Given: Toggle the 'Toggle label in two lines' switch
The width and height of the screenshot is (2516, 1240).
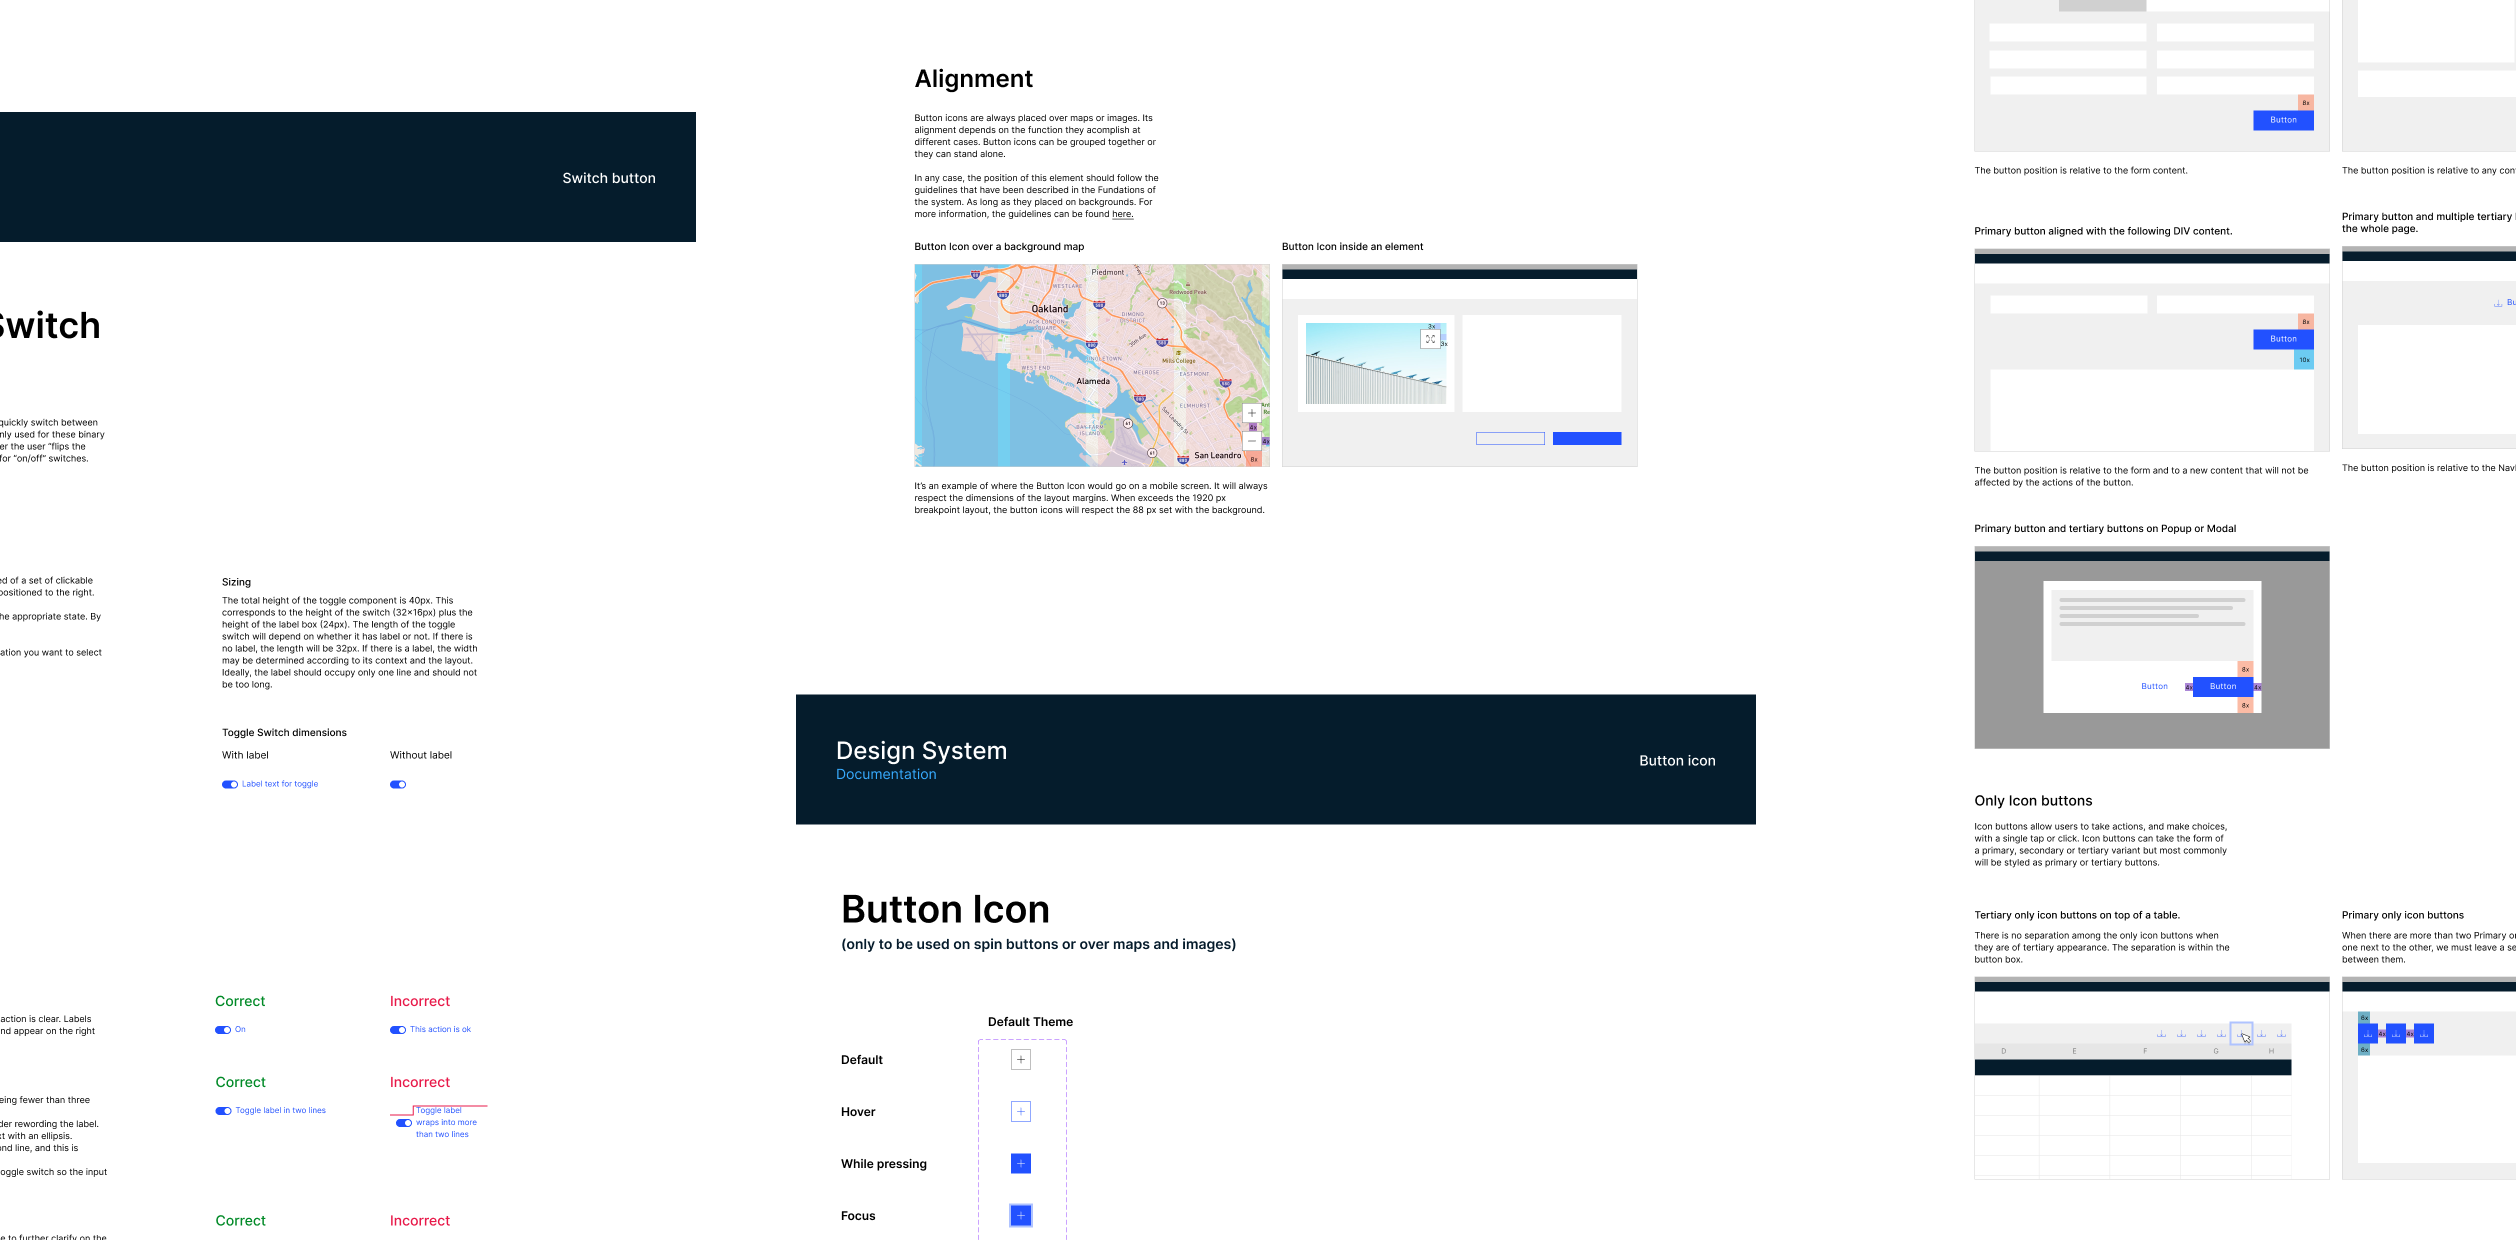Looking at the screenshot, I should (x=223, y=1111).
